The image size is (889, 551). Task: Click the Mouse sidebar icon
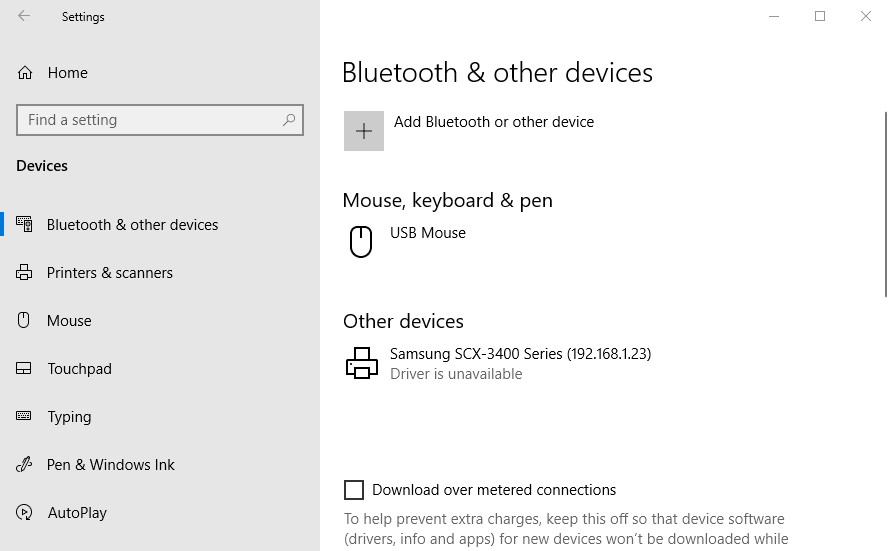23,320
